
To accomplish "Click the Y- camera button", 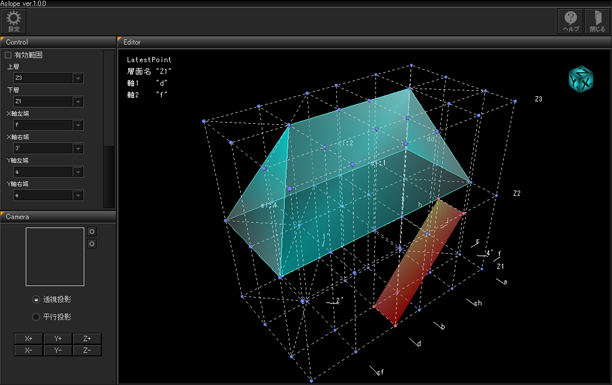I will pyautogui.click(x=58, y=350).
